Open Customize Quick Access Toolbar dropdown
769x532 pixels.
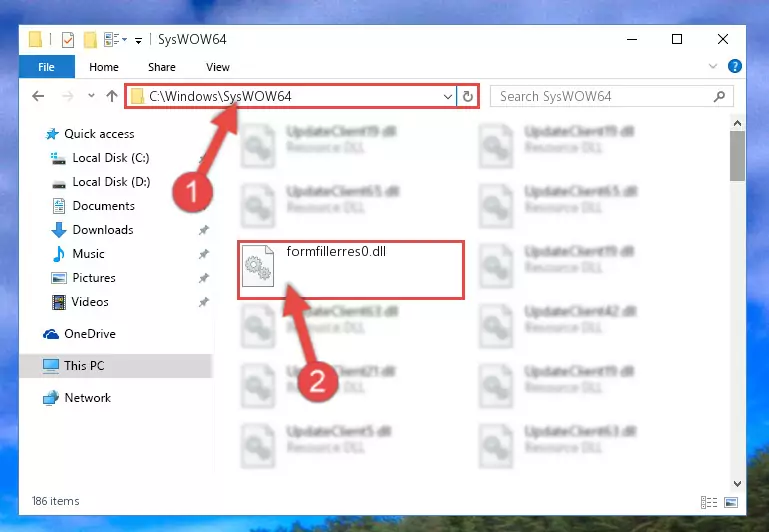(x=139, y=40)
